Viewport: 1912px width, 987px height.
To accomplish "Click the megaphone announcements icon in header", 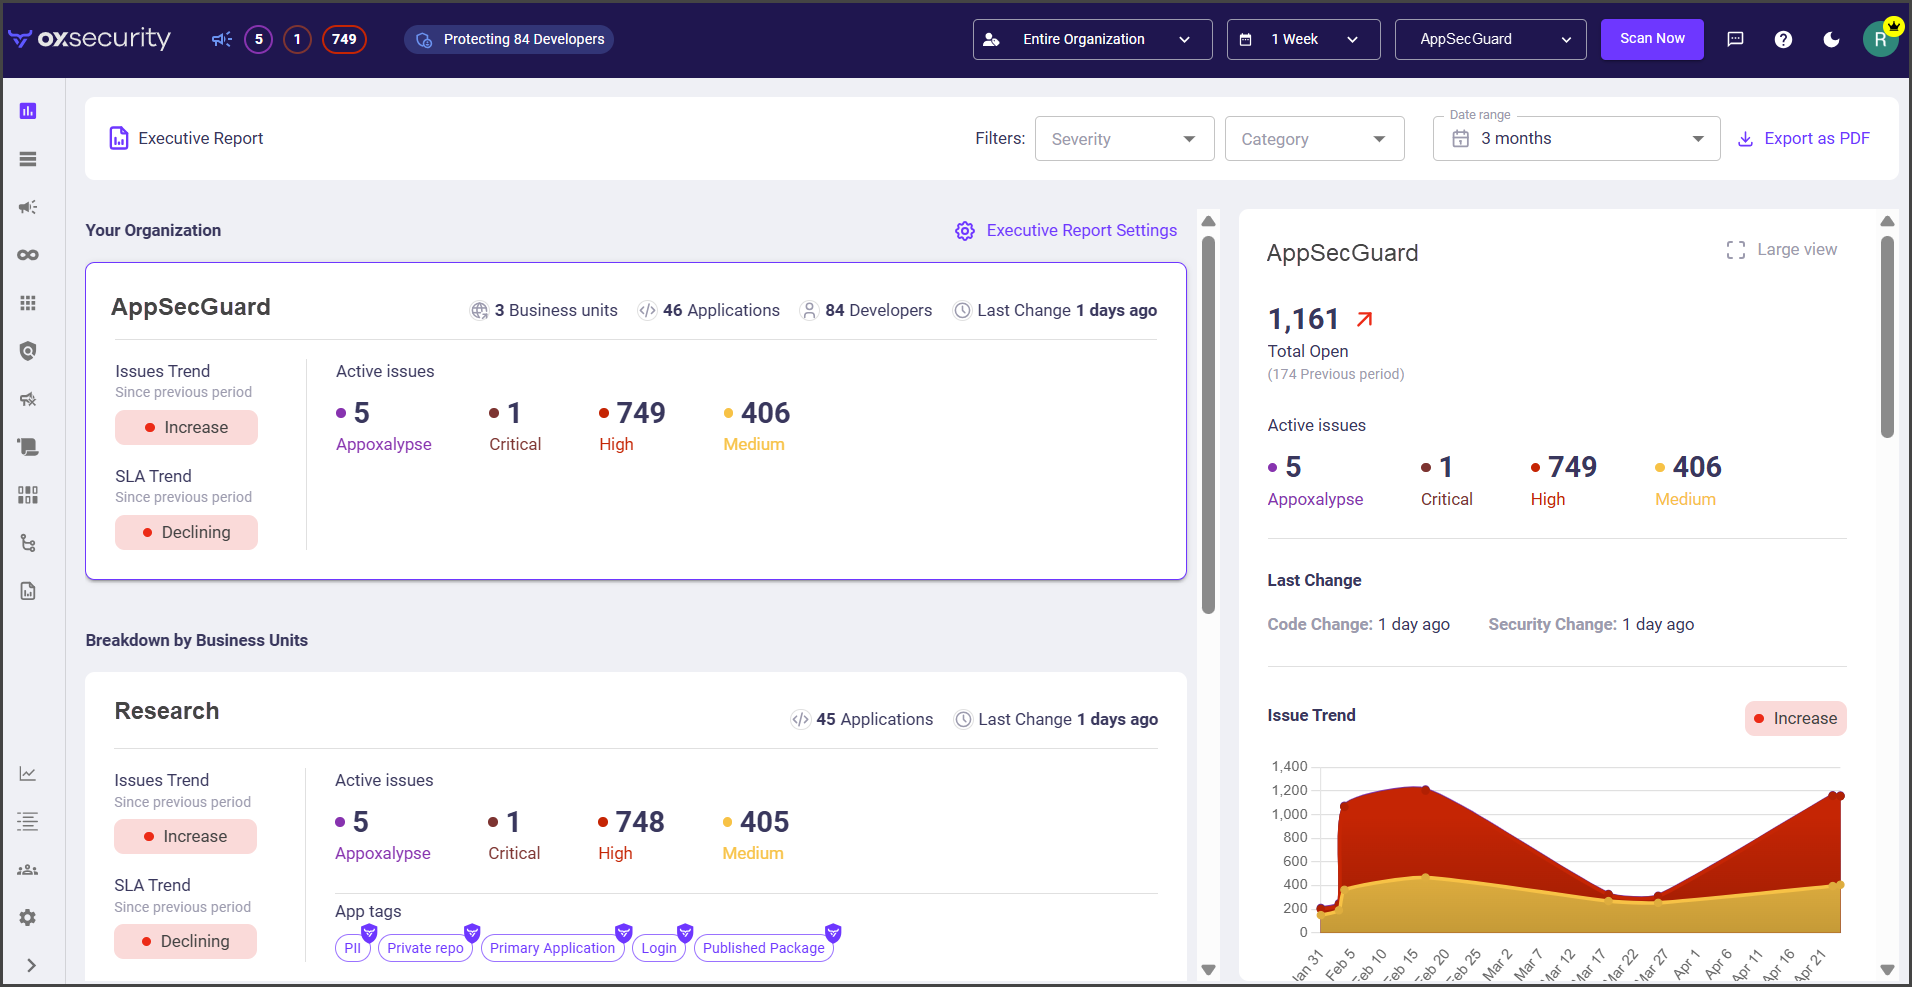I will [221, 40].
